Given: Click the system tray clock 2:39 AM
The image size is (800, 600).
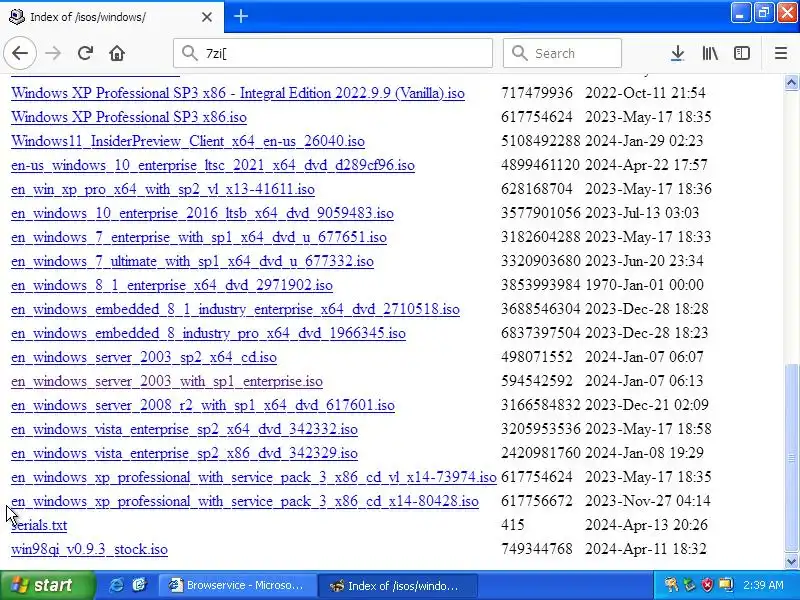Looking at the screenshot, I should (x=763, y=585).
